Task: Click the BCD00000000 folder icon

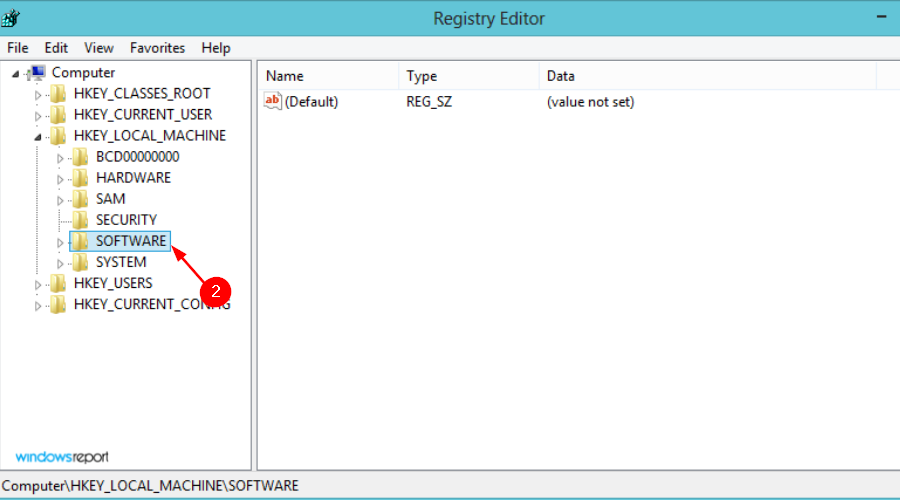Action: click(80, 157)
